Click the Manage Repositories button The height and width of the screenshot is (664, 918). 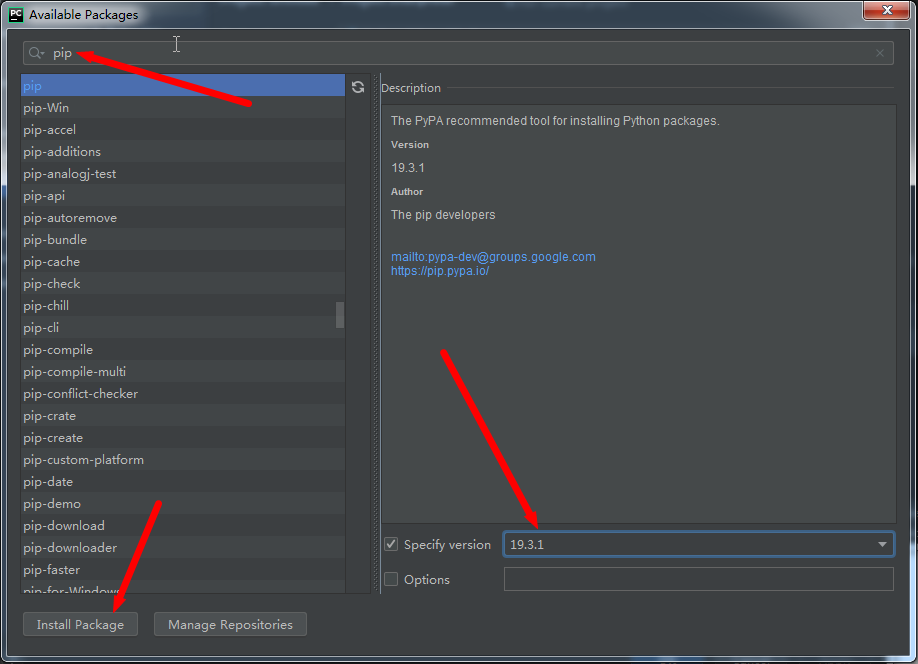(230, 624)
